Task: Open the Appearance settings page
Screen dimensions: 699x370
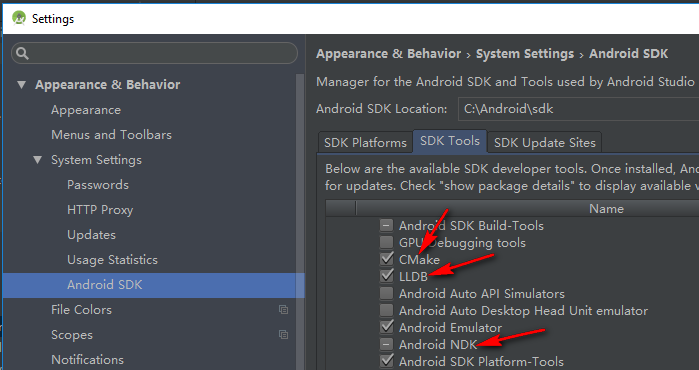Action: coord(86,110)
